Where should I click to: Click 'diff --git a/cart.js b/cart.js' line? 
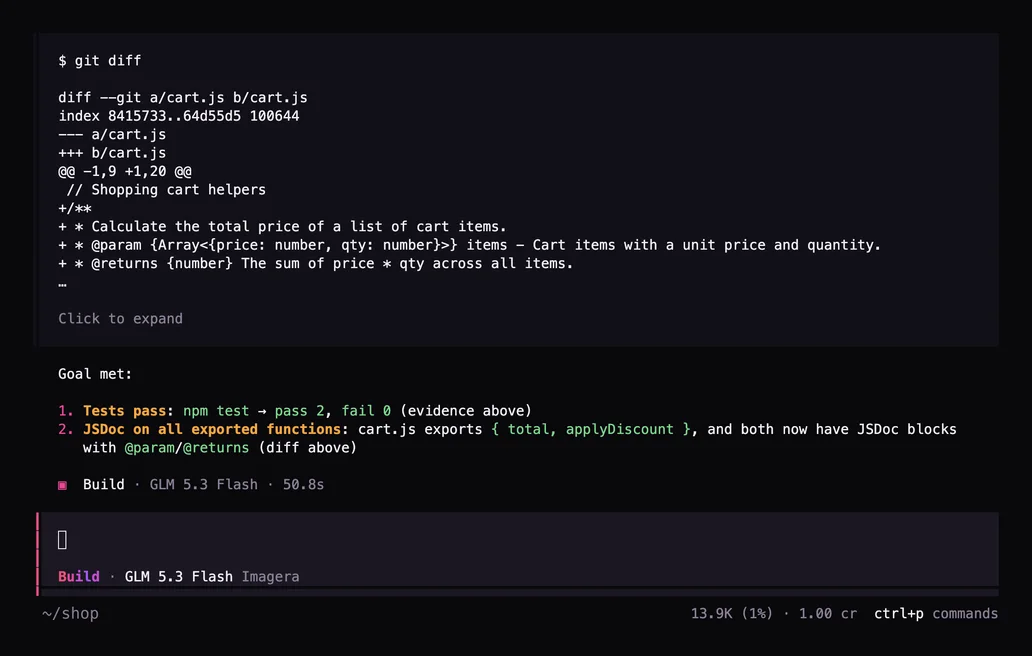pos(183,97)
